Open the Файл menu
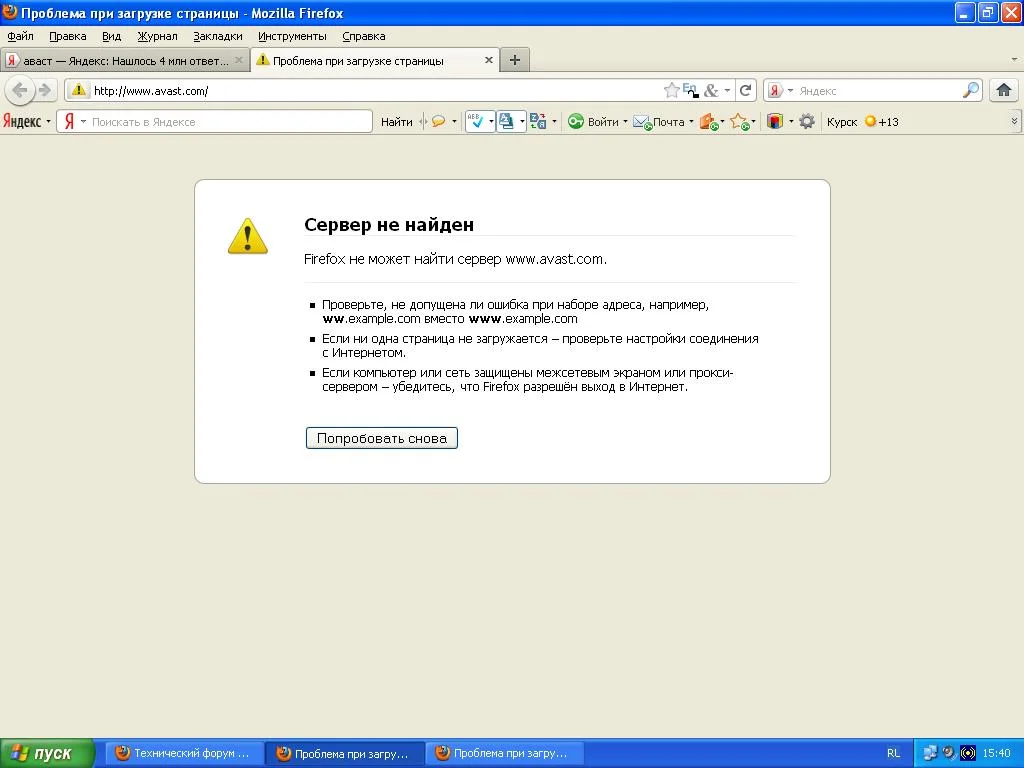This screenshot has height=768, width=1024. [x=20, y=36]
